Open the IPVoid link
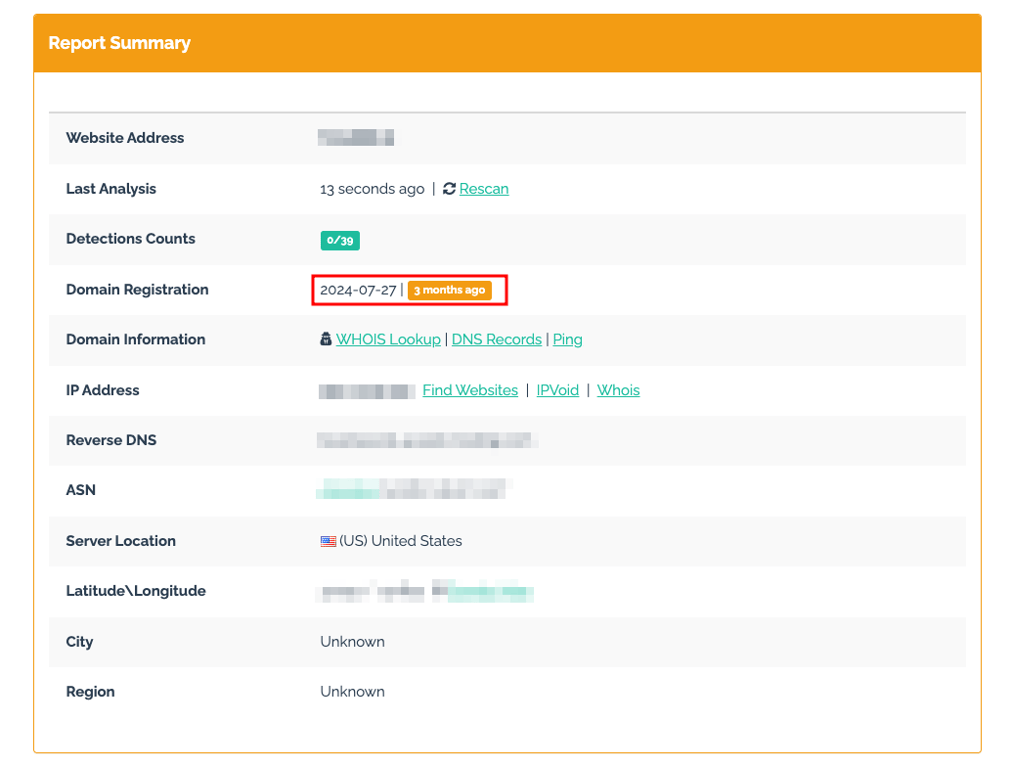The image size is (1012, 768). click(x=557, y=390)
